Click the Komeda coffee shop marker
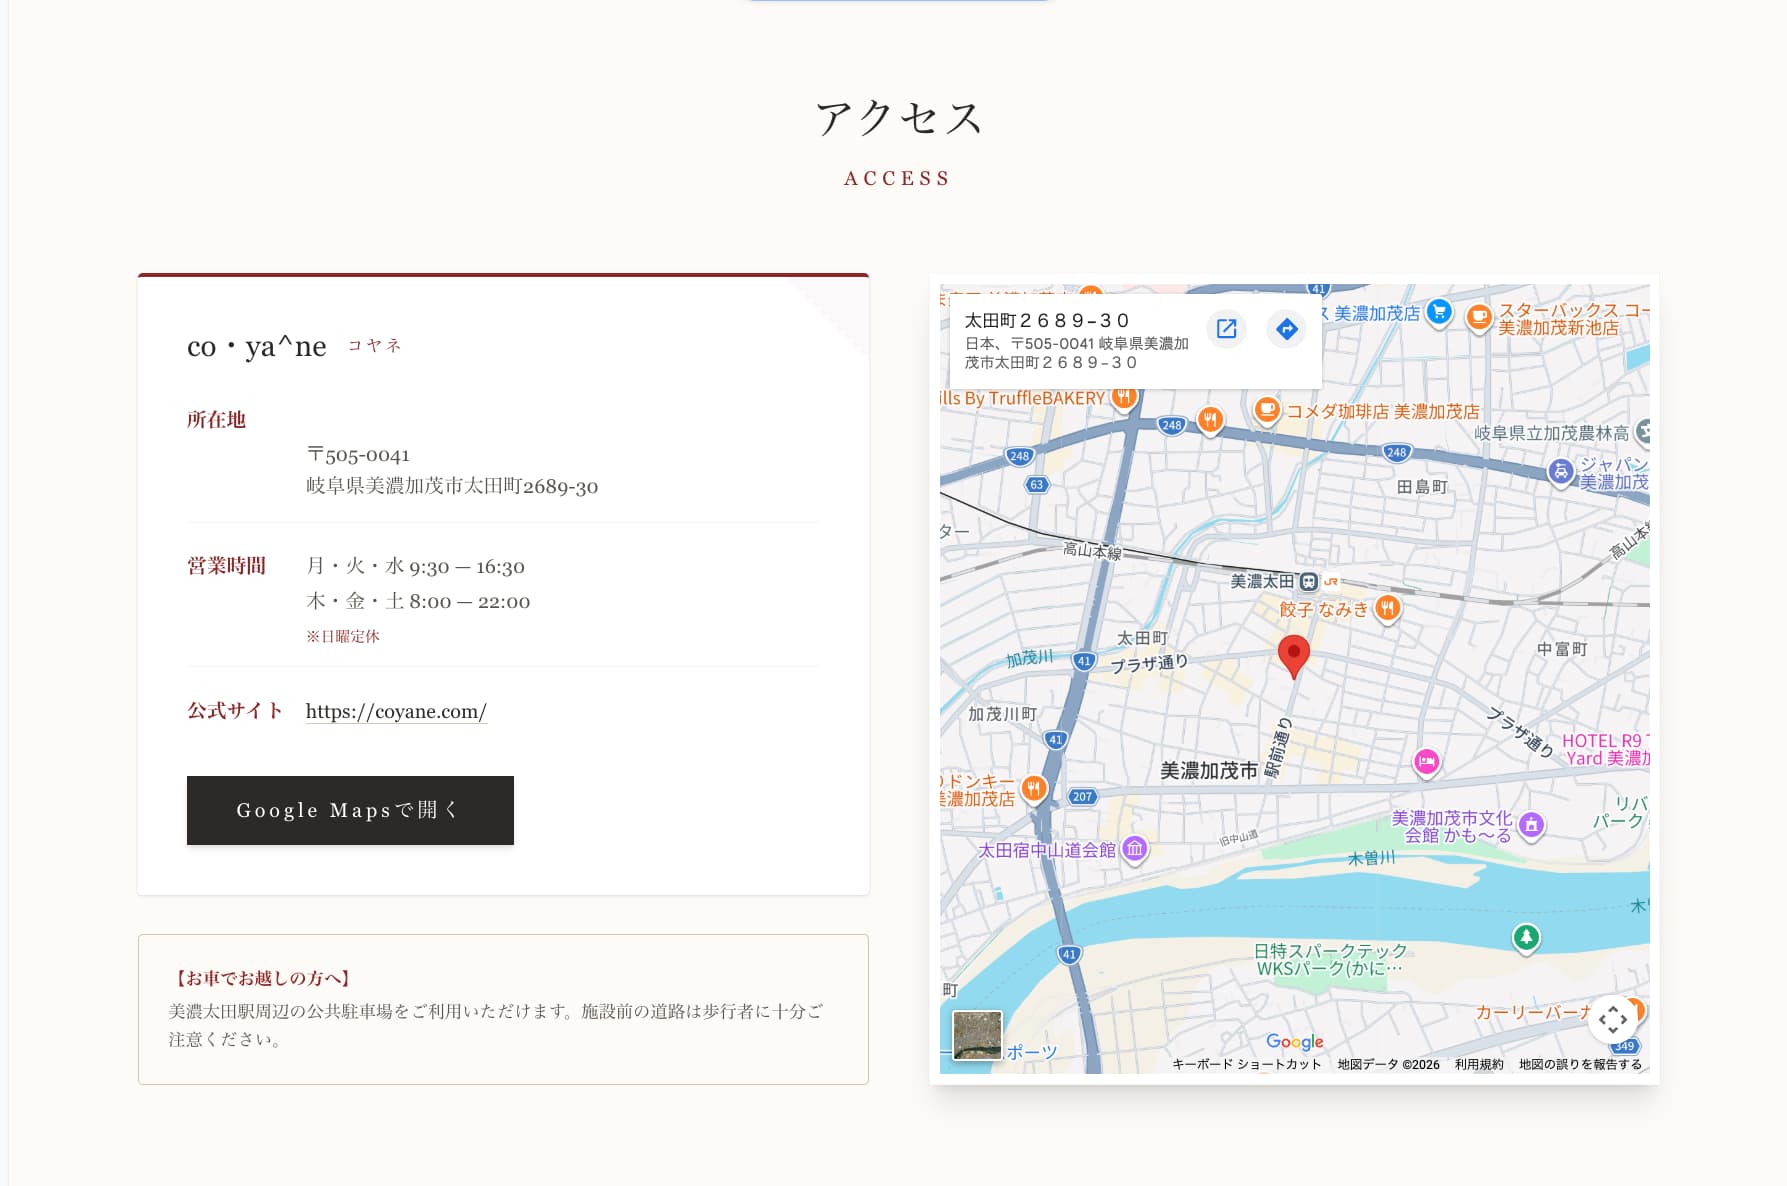The width and height of the screenshot is (1787, 1186). click(x=1267, y=410)
